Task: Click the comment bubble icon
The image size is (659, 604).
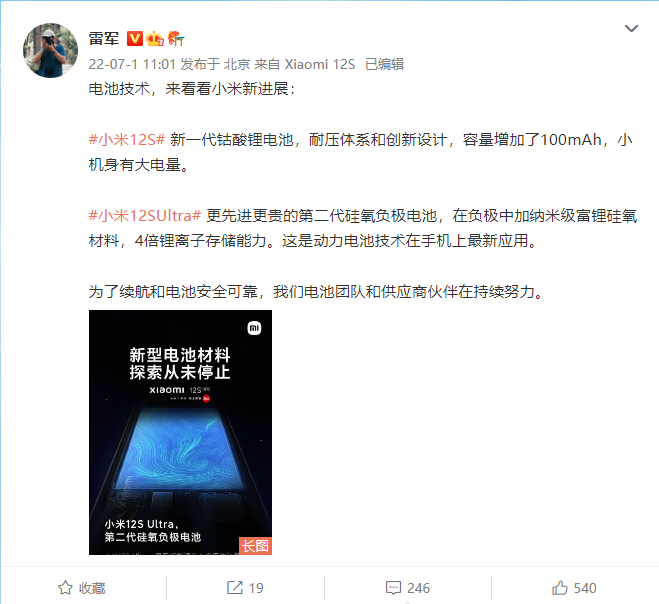Action: [x=393, y=588]
